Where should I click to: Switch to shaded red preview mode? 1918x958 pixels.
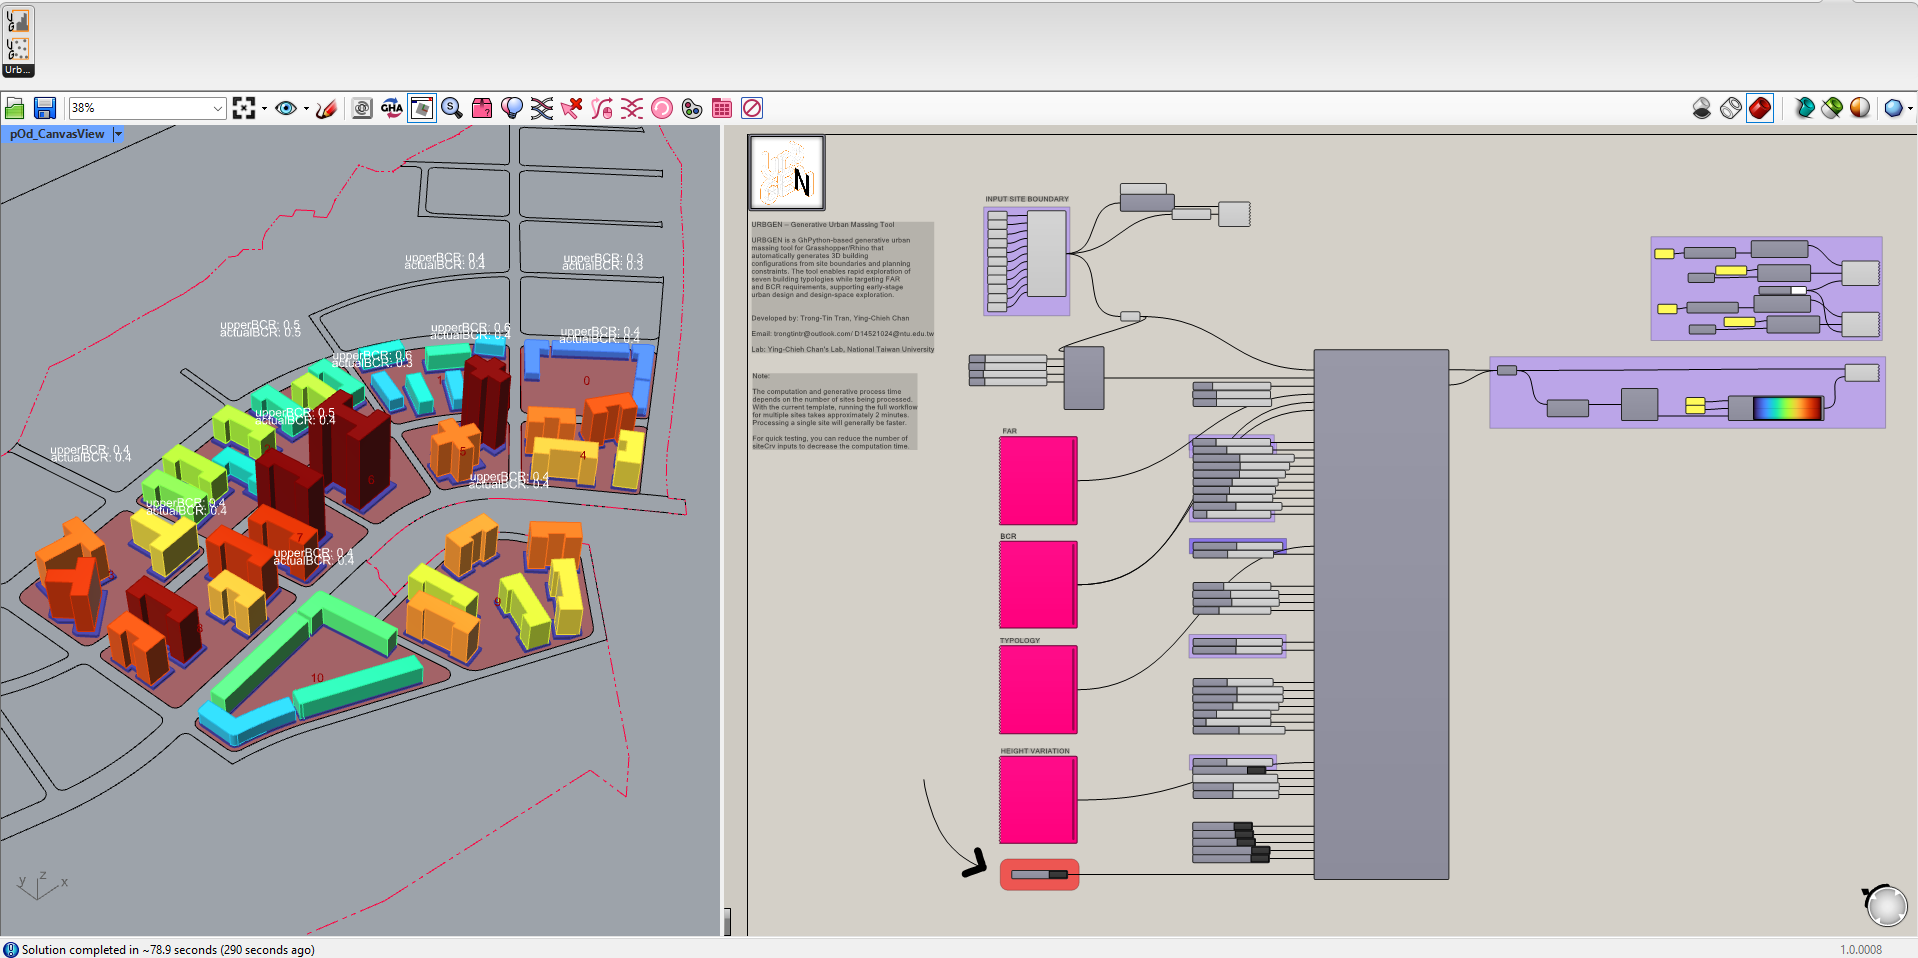click(x=1760, y=108)
